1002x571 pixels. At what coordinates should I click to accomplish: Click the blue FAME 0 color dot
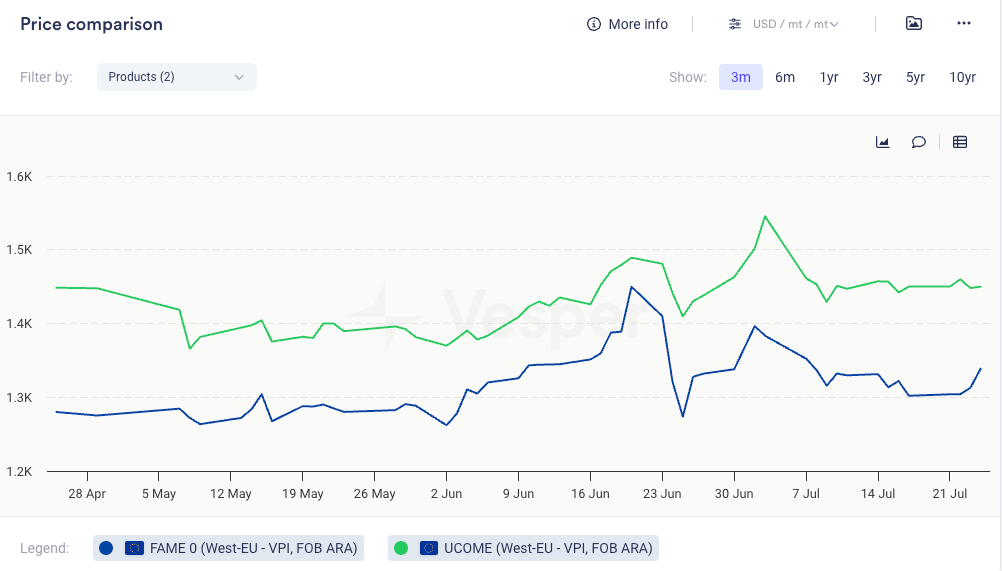click(x=107, y=548)
